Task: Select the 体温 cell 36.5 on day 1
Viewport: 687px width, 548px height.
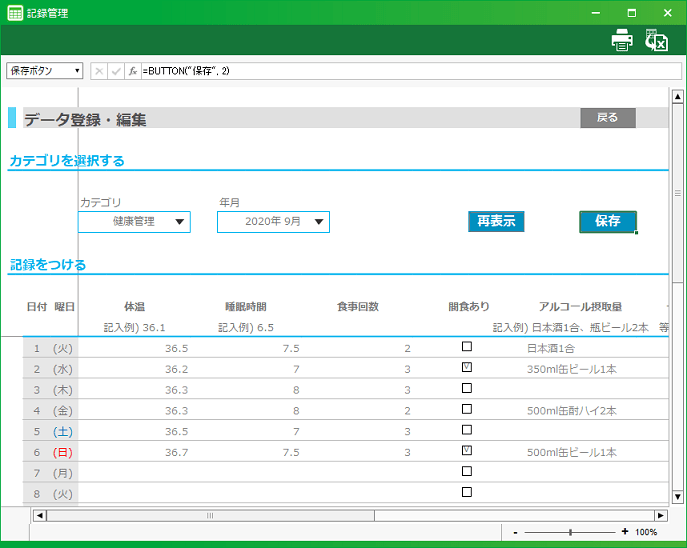Action: [x=134, y=348]
